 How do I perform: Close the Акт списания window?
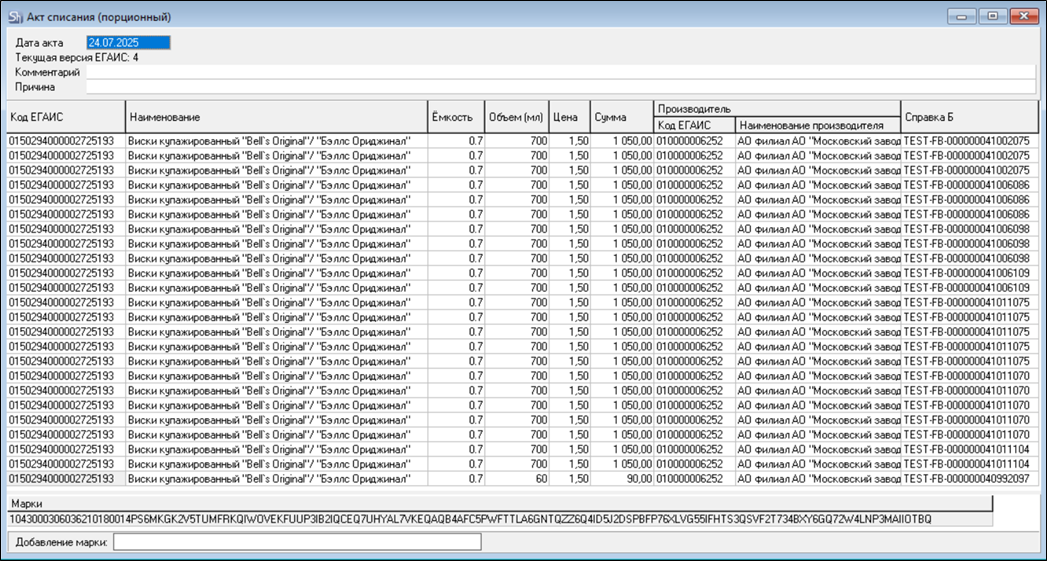1021,16
